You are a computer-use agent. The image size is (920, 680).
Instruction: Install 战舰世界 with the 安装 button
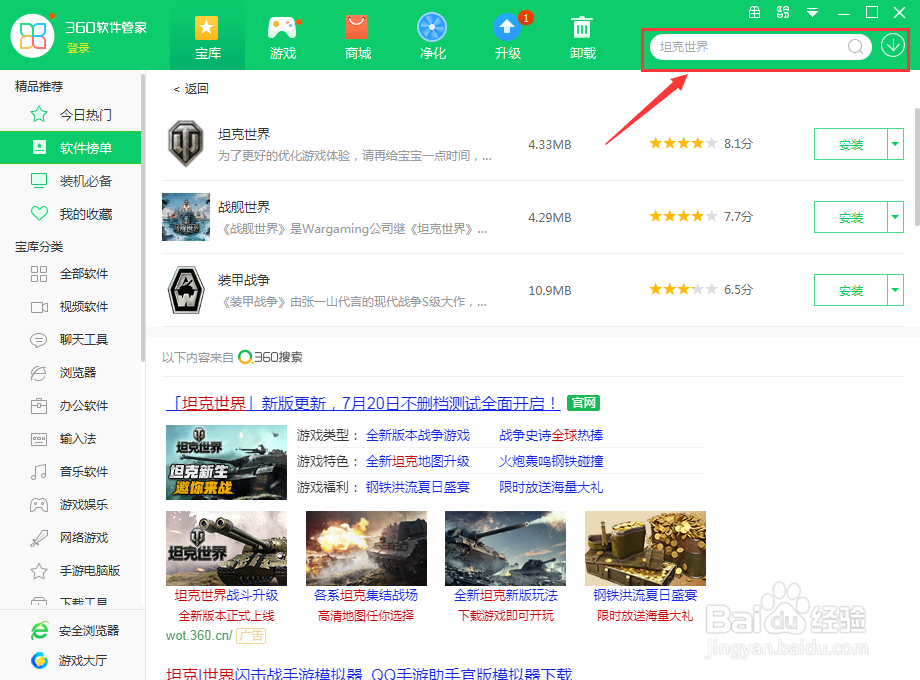[850, 217]
